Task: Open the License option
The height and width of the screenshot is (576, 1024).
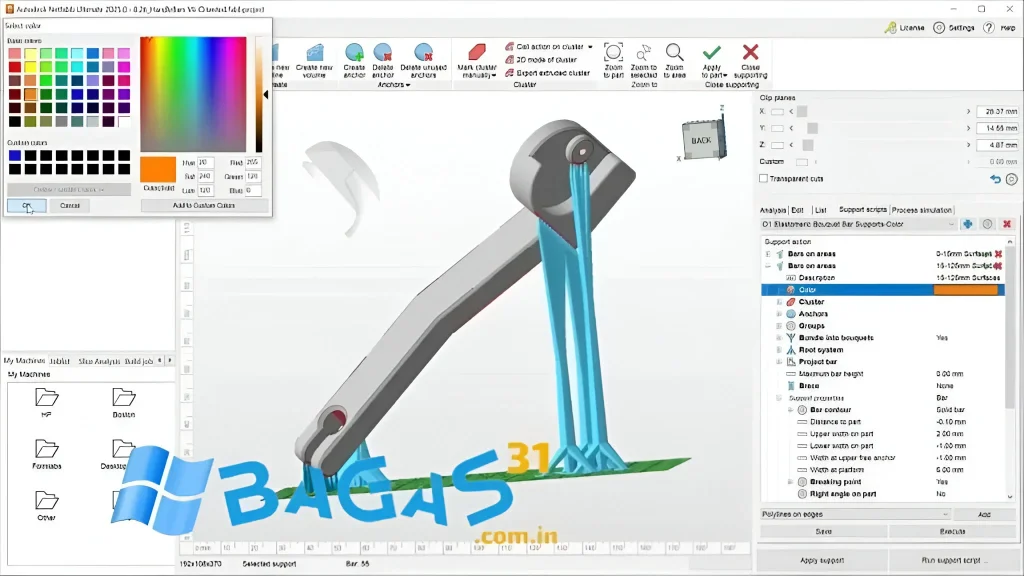Action: (x=904, y=27)
